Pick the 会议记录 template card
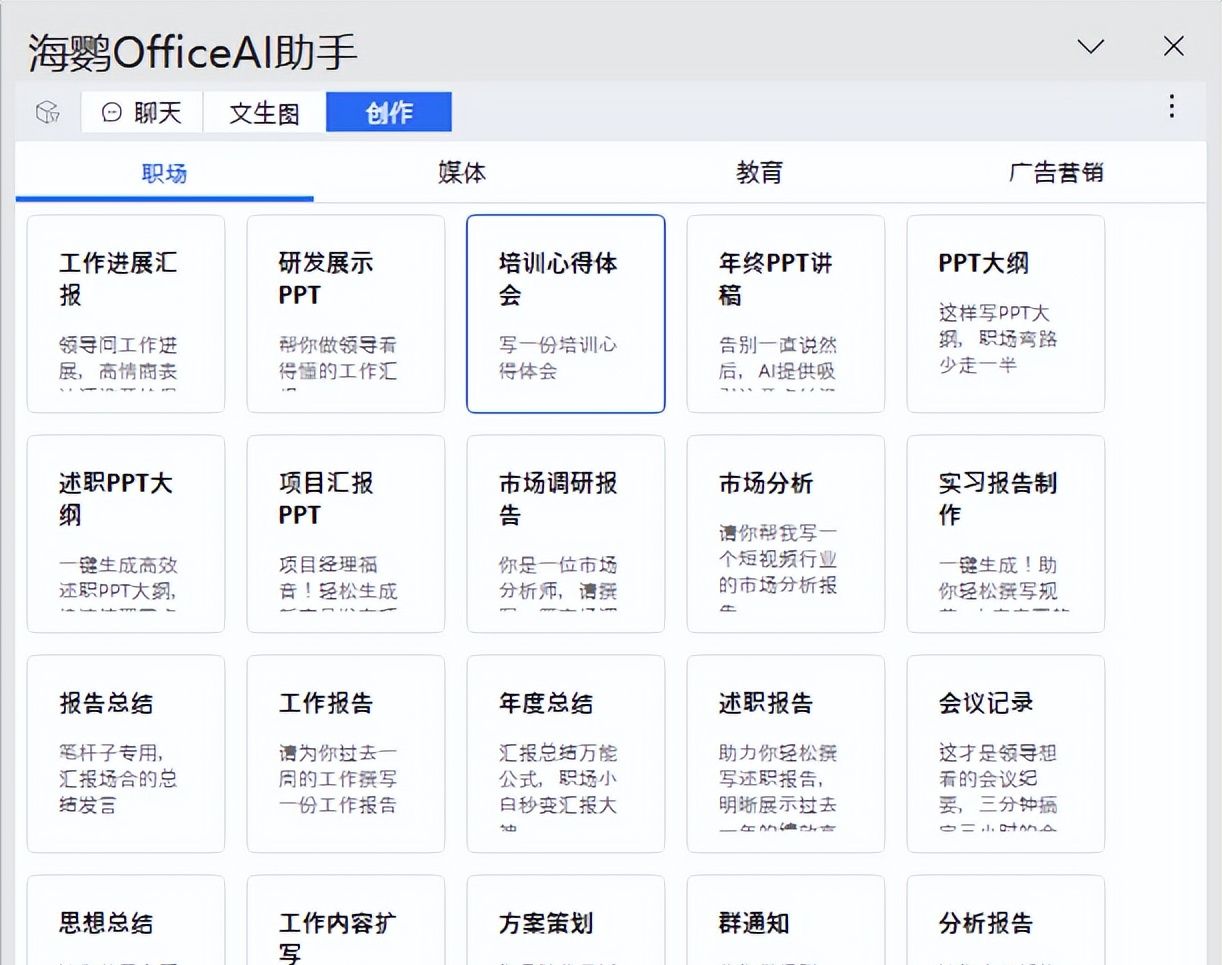Image resolution: width=1222 pixels, height=965 pixels. 1006,754
